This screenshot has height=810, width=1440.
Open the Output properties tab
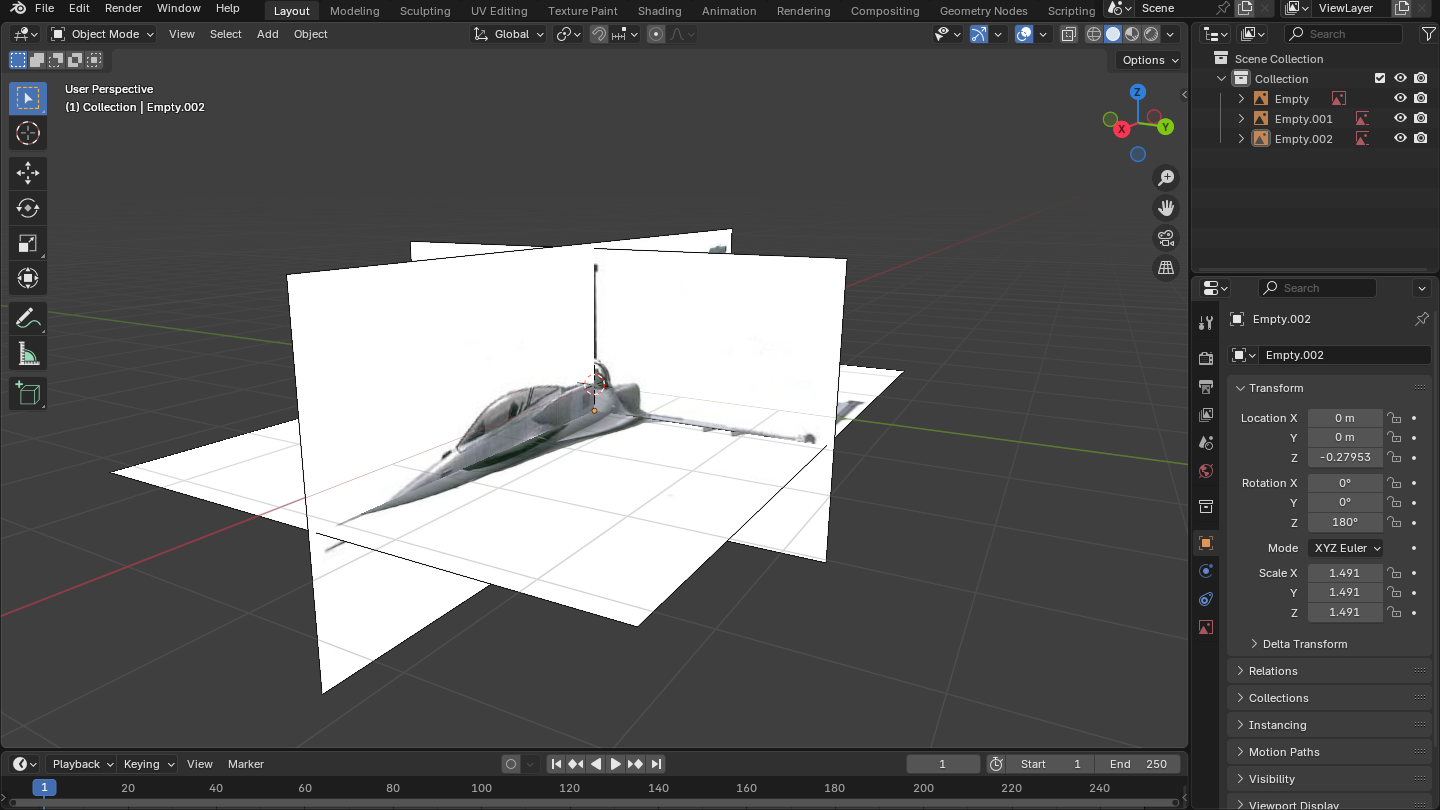click(1206, 386)
